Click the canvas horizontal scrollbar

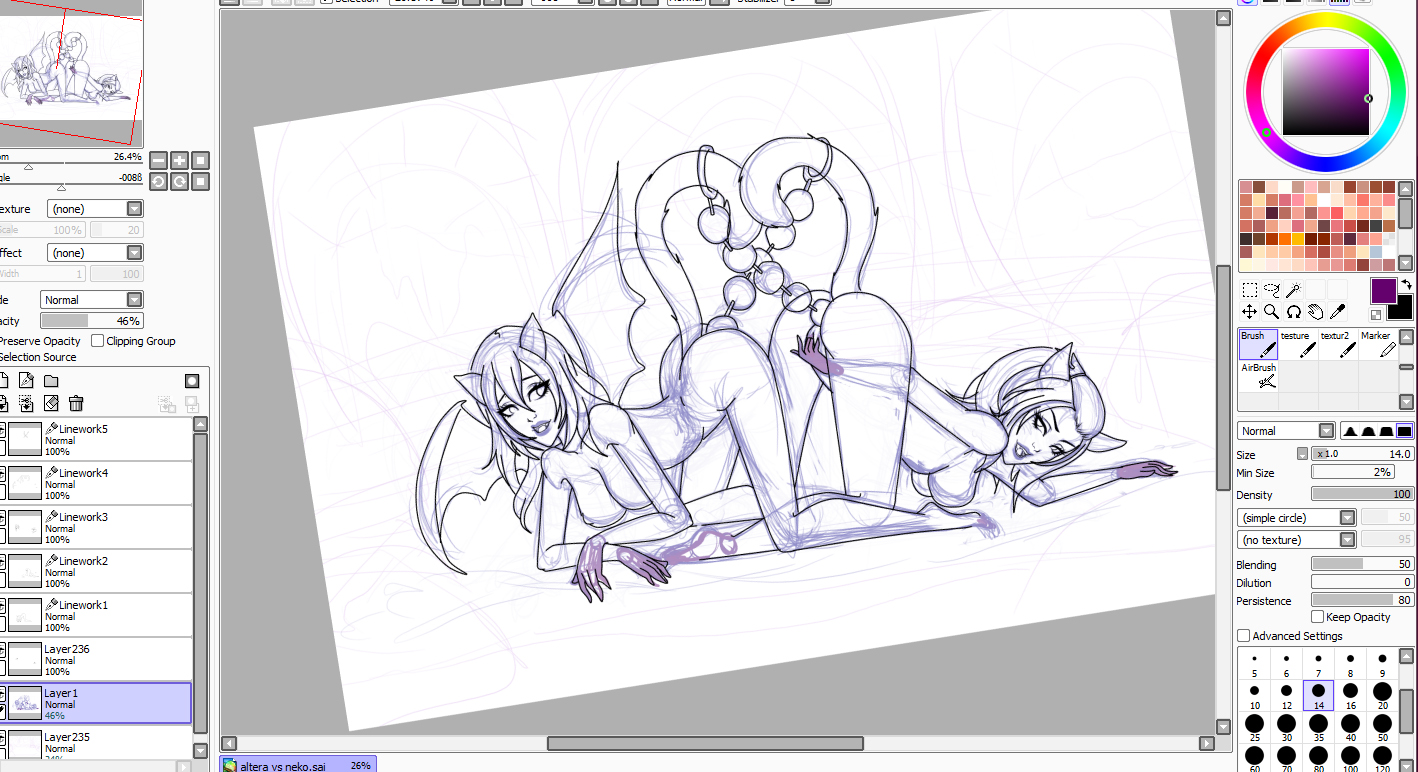coord(706,744)
